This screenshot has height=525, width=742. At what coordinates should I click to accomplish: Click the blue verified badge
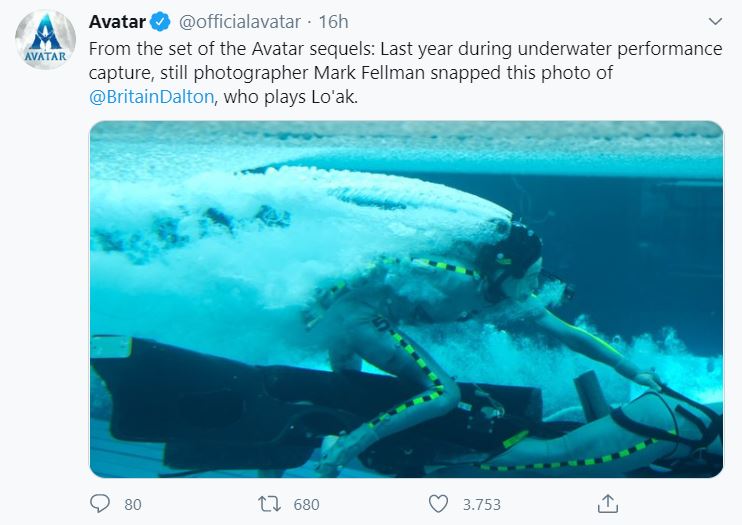pos(160,22)
